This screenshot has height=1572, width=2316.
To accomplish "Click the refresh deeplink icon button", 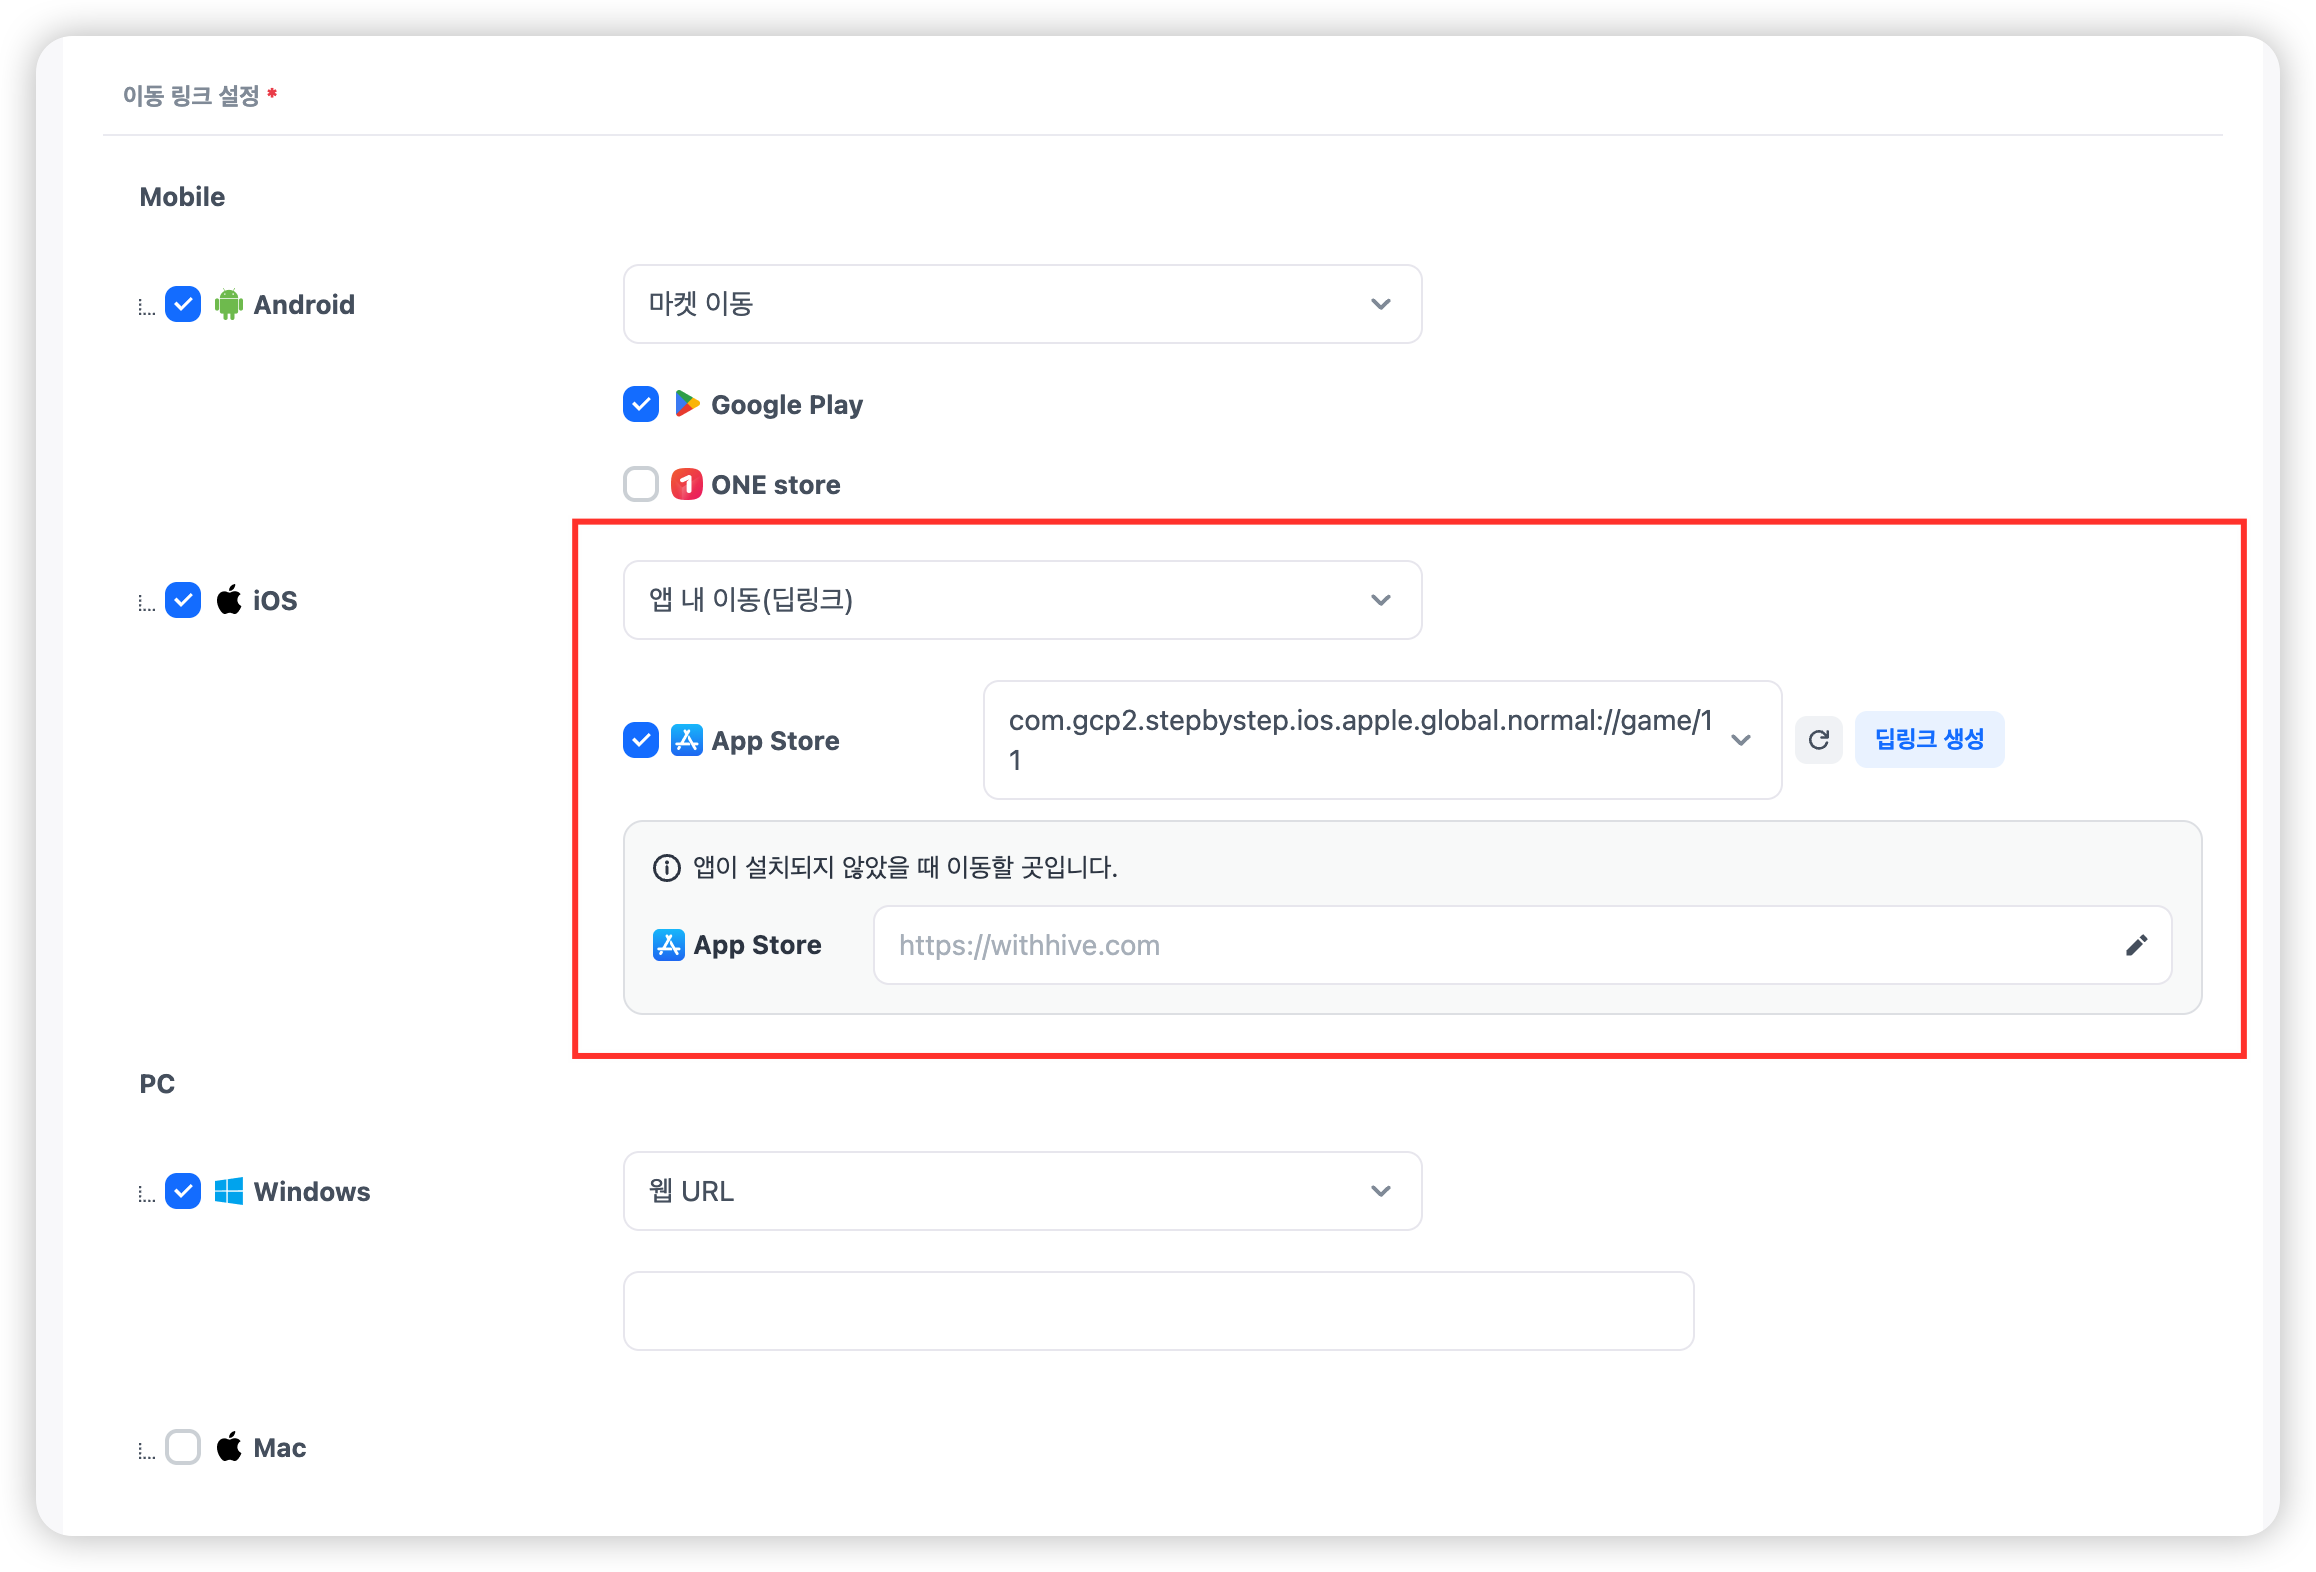I will coord(1818,740).
